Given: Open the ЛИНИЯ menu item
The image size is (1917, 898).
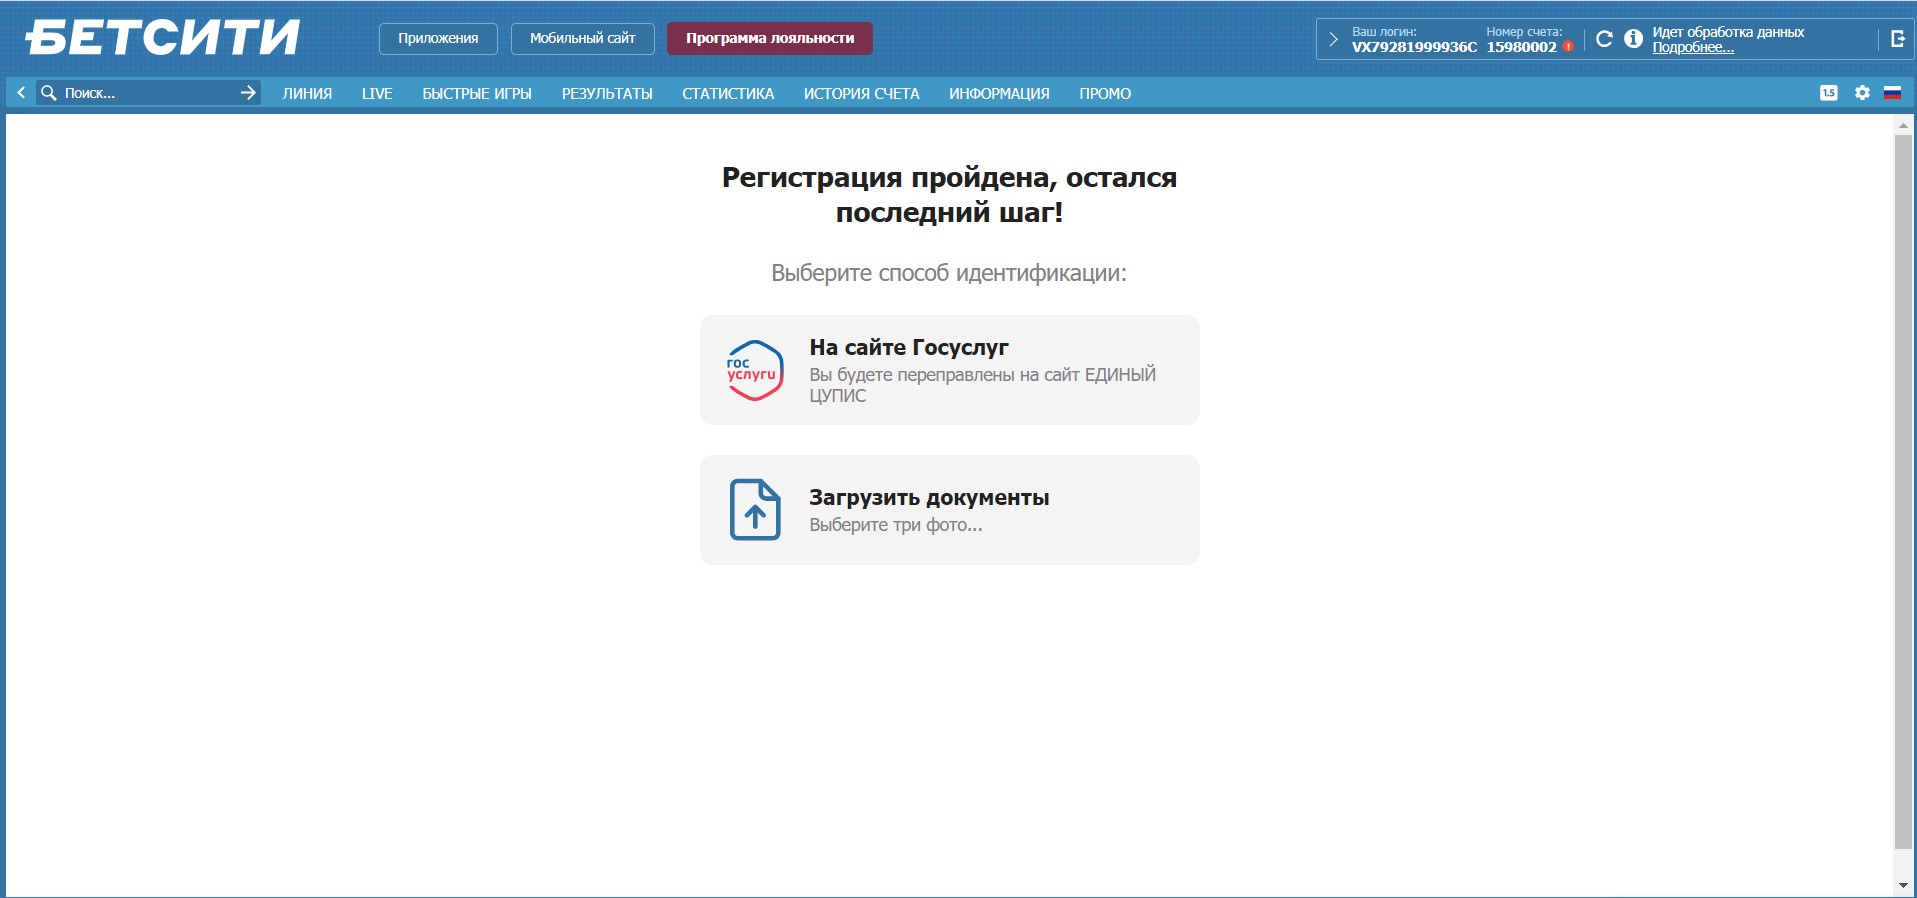Looking at the screenshot, I should [307, 94].
